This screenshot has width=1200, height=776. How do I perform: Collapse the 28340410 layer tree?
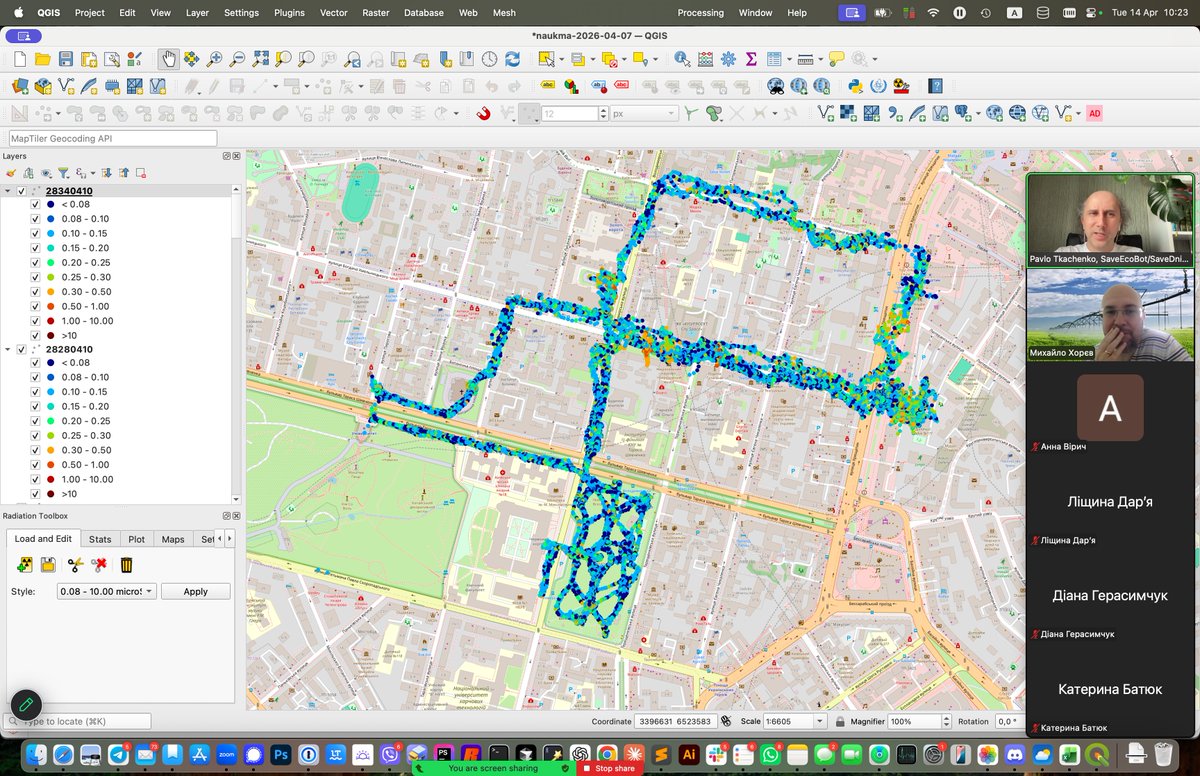click(9, 191)
